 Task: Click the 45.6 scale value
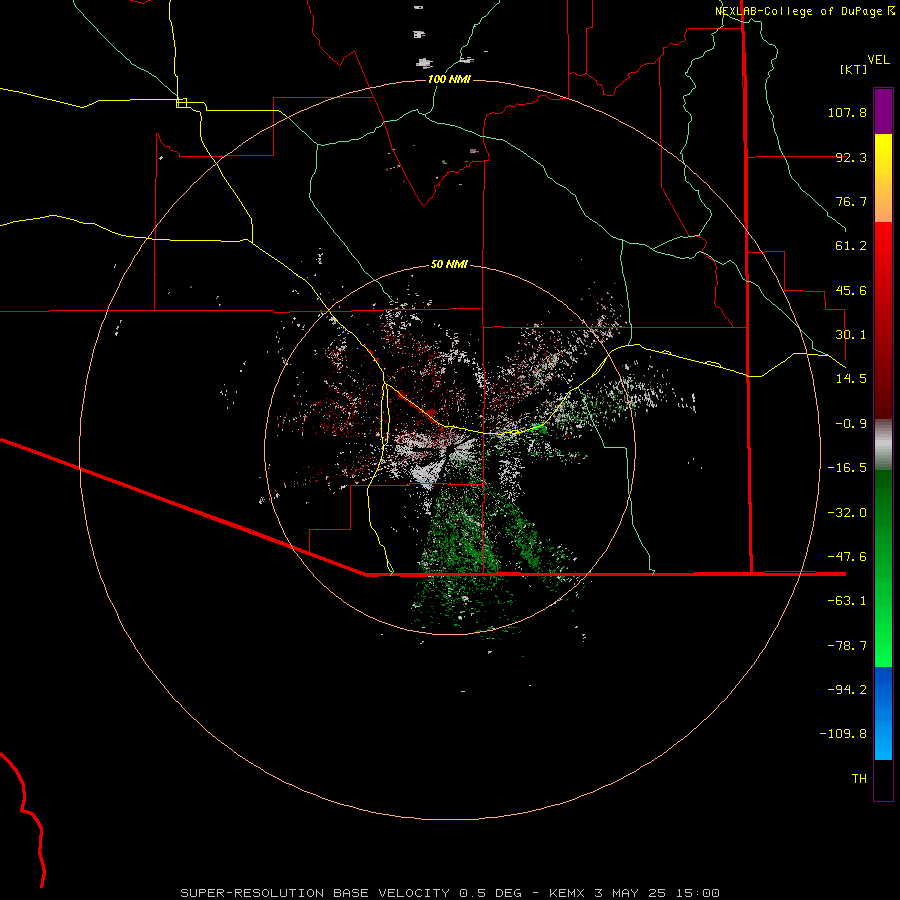pyautogui.click(x=851, y=290)
